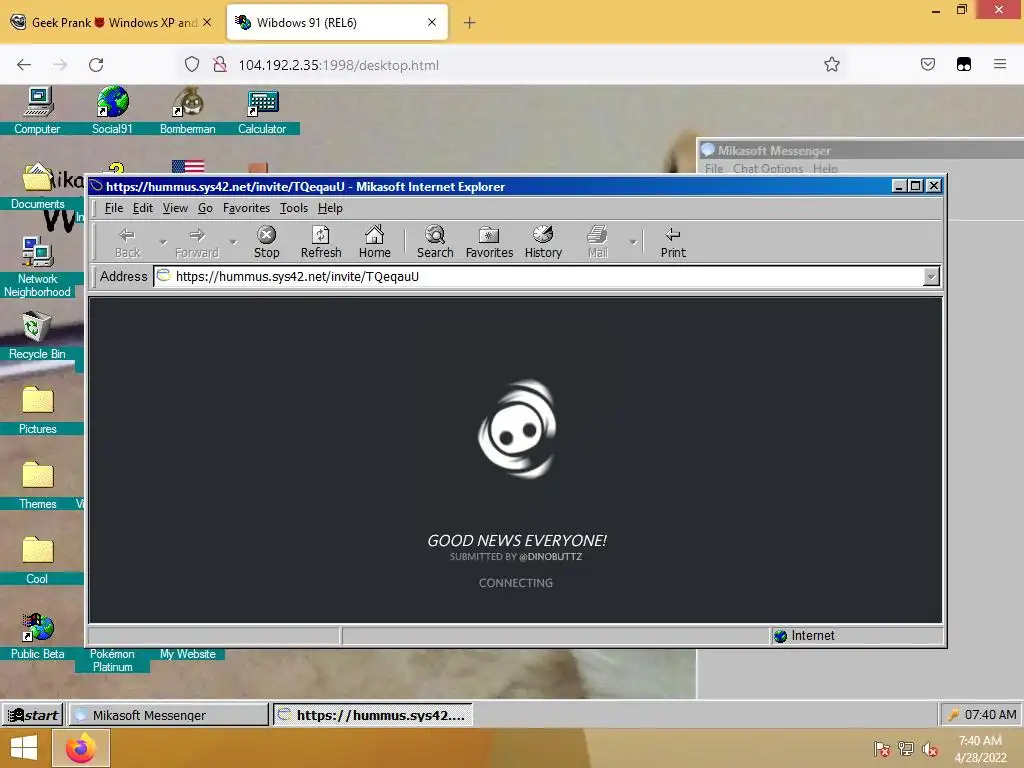Click the Firefox tracking protection shield icon
Viewport: 1024px width, 768px height.
(x=192, y=65)
